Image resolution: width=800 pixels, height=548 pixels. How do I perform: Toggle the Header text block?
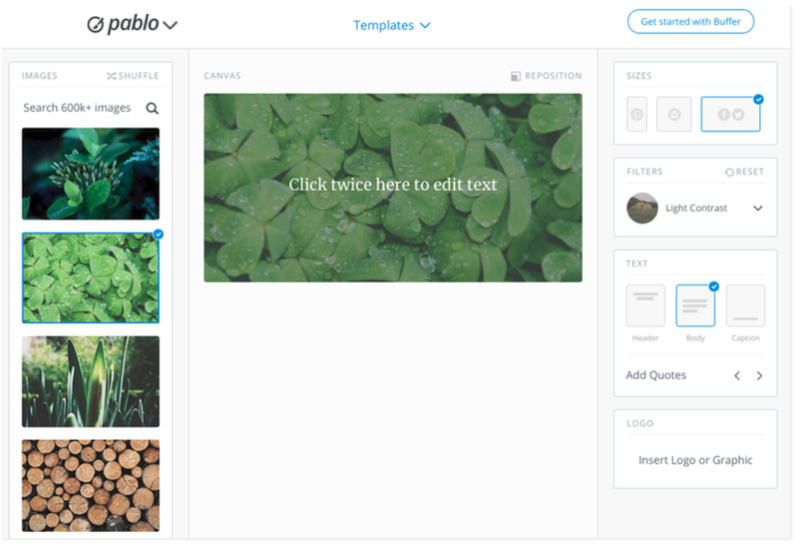(645, 305)
